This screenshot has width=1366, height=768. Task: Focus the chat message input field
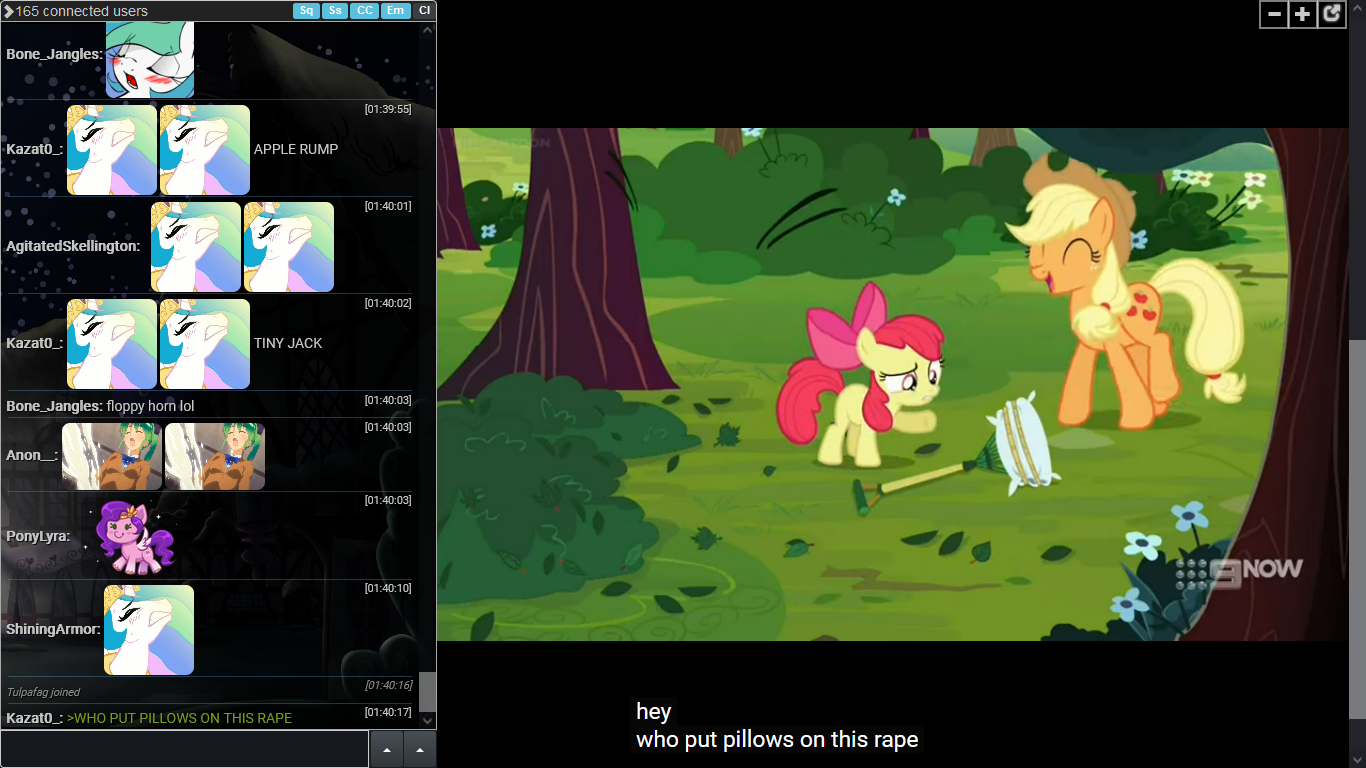click(x=185, y=749)
